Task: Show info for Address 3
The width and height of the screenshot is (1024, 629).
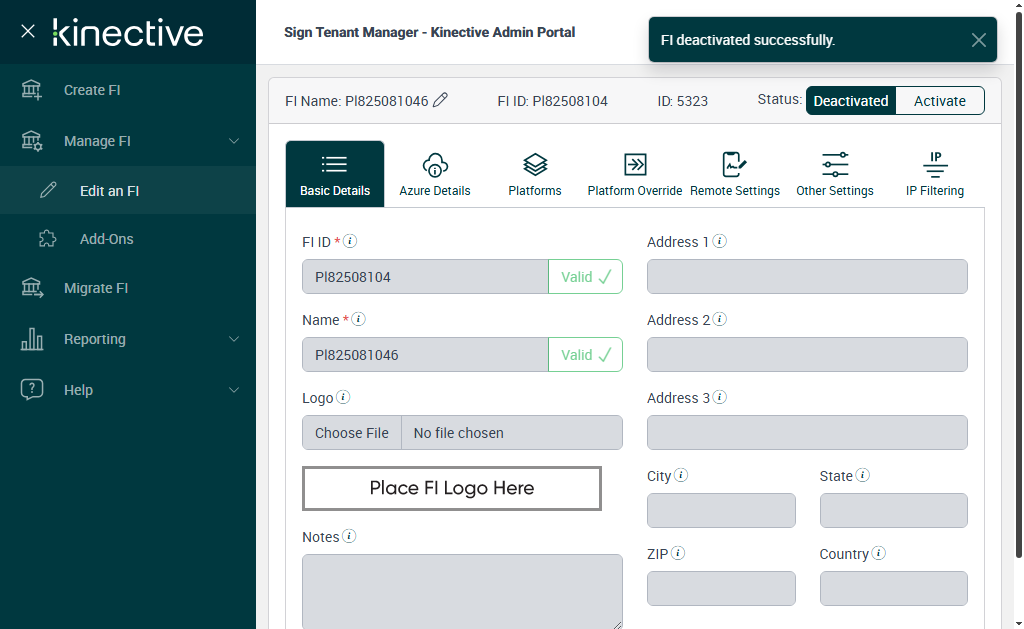Action: 720,396
